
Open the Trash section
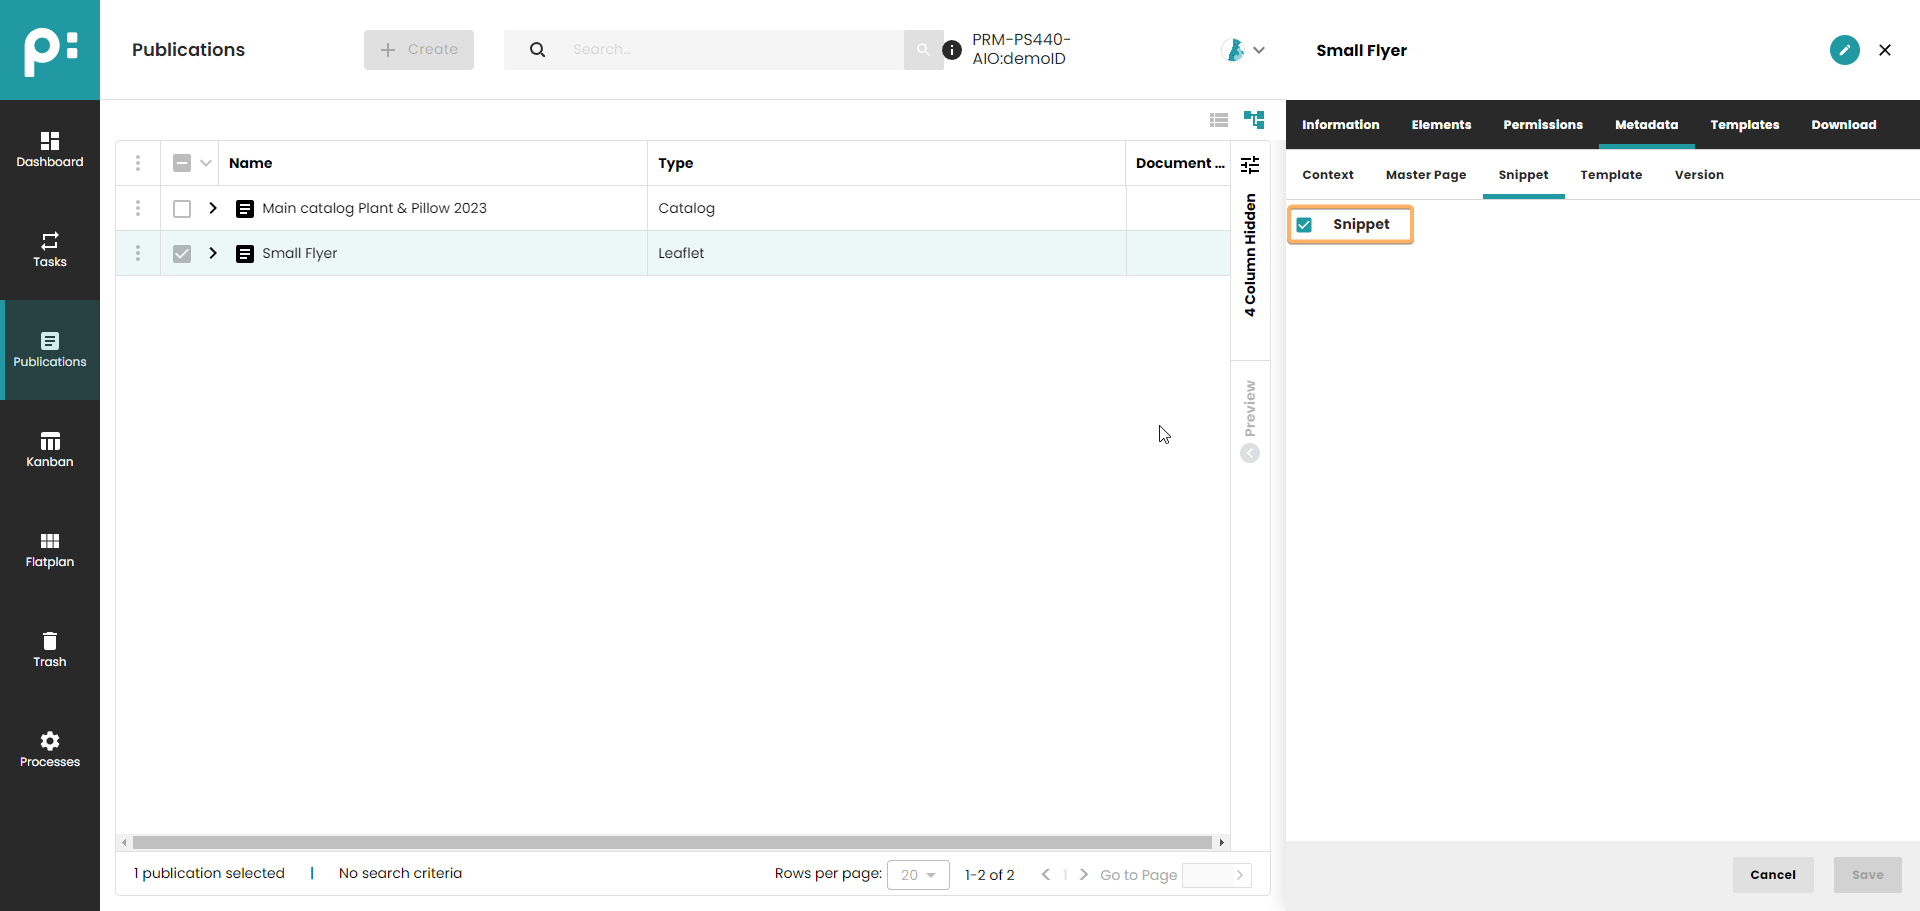(x=50, y=650)
